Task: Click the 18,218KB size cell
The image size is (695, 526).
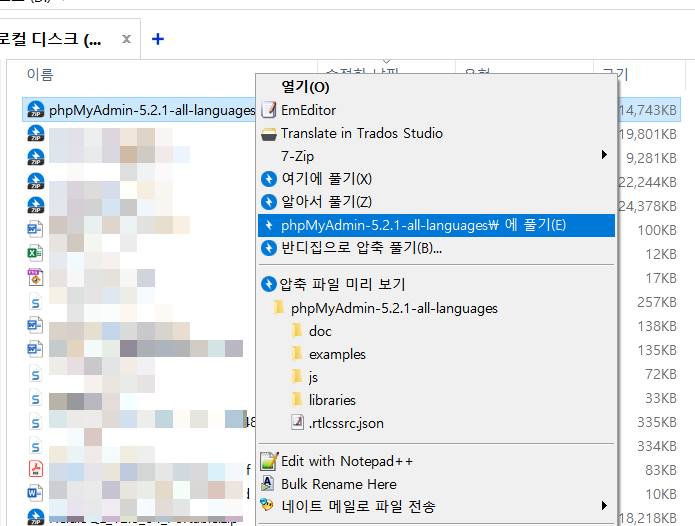Action: pos(648,518)
